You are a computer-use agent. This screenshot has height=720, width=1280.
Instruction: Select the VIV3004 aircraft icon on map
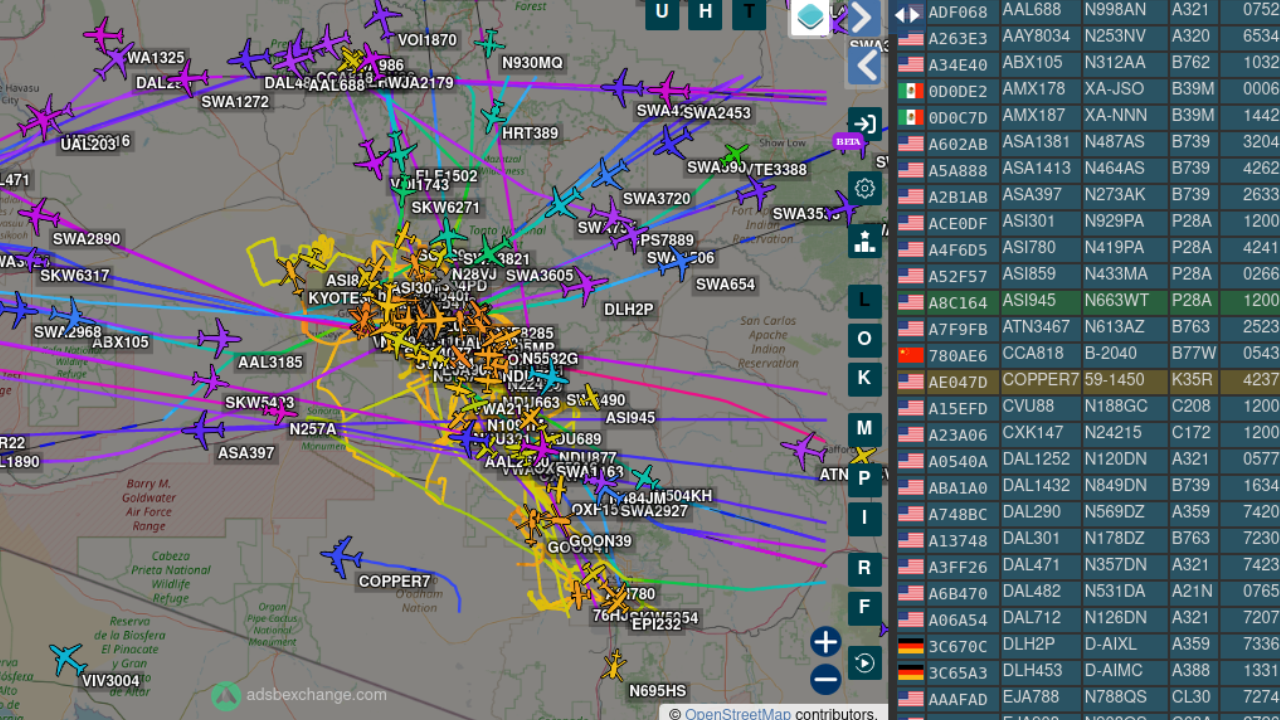point(67,658)
